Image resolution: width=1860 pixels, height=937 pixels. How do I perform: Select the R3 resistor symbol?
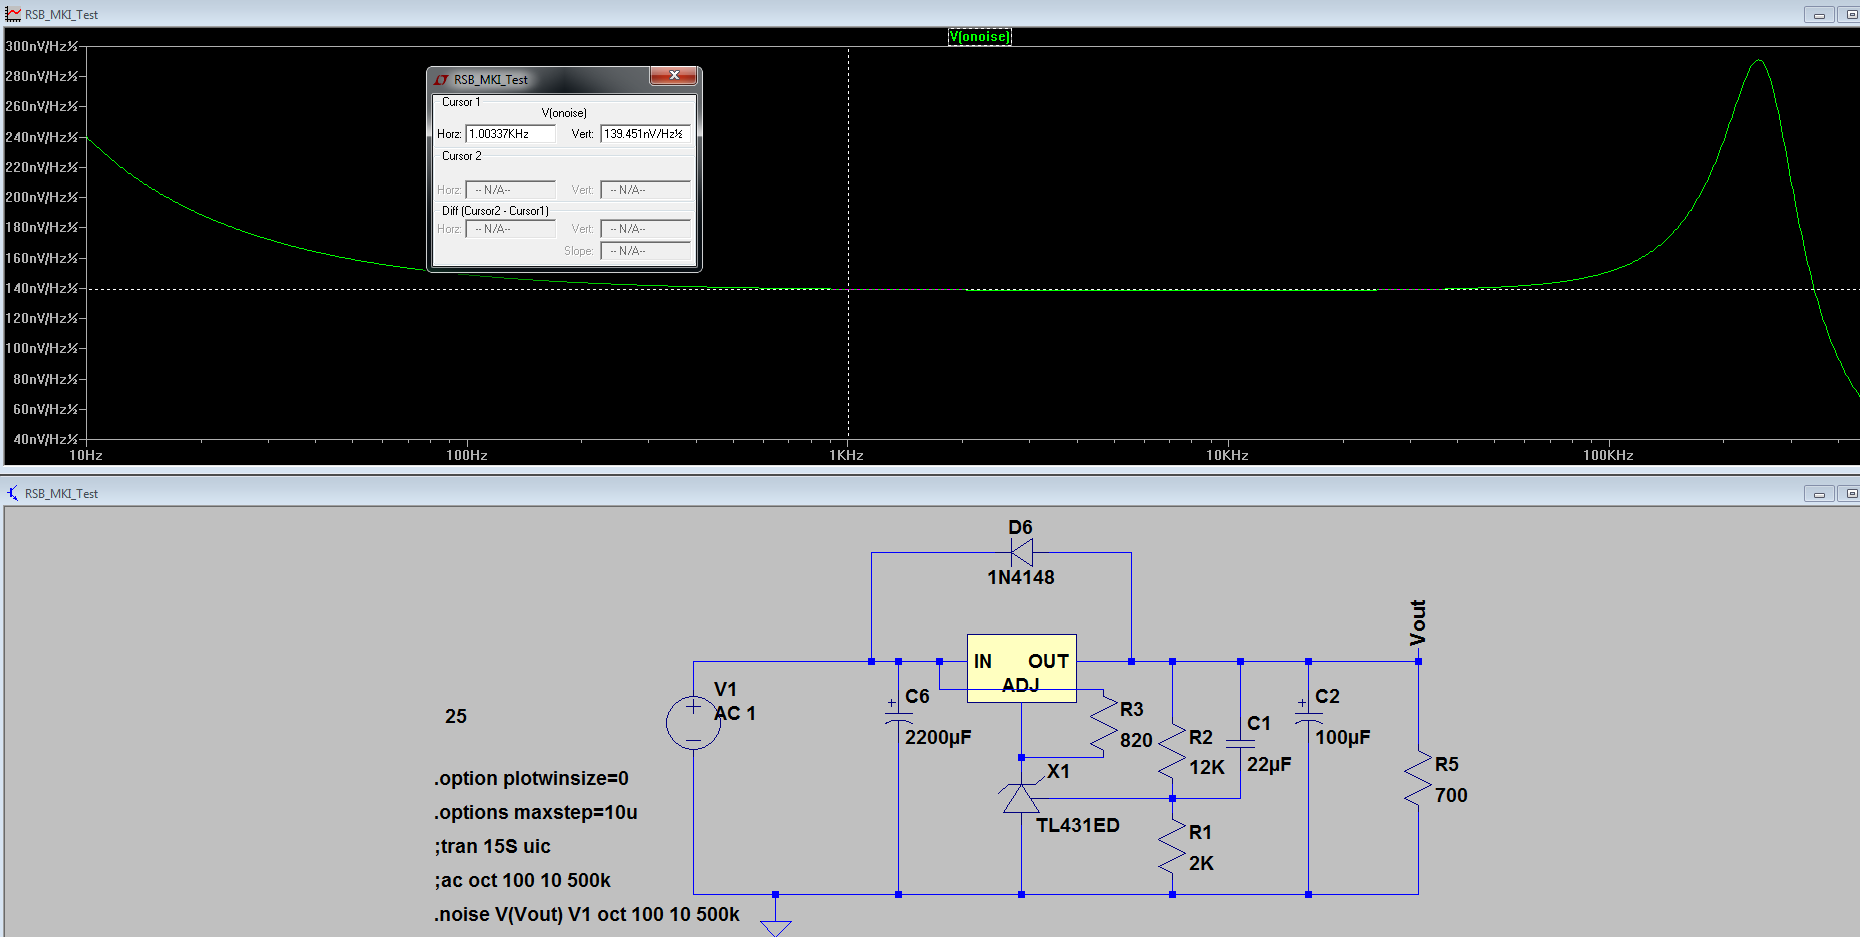pyautogui.click(x=1104, y=725)
